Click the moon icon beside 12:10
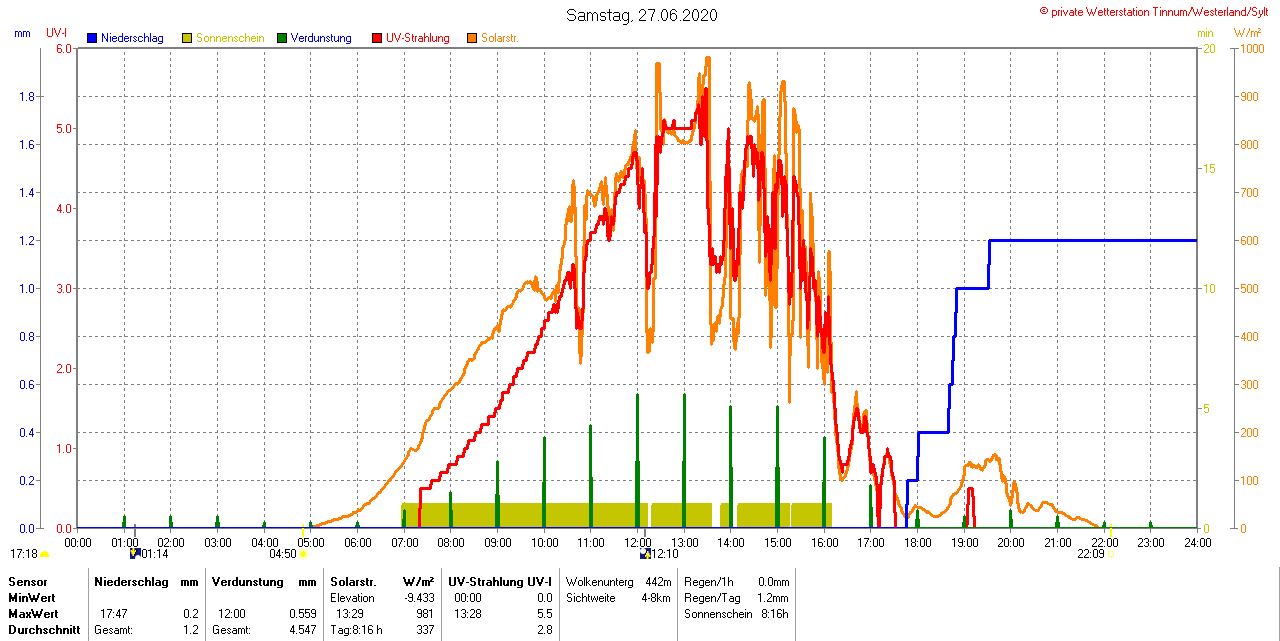Image resolution: width=1280 pixels, height=641 pixels. click(x=645, y=553)
